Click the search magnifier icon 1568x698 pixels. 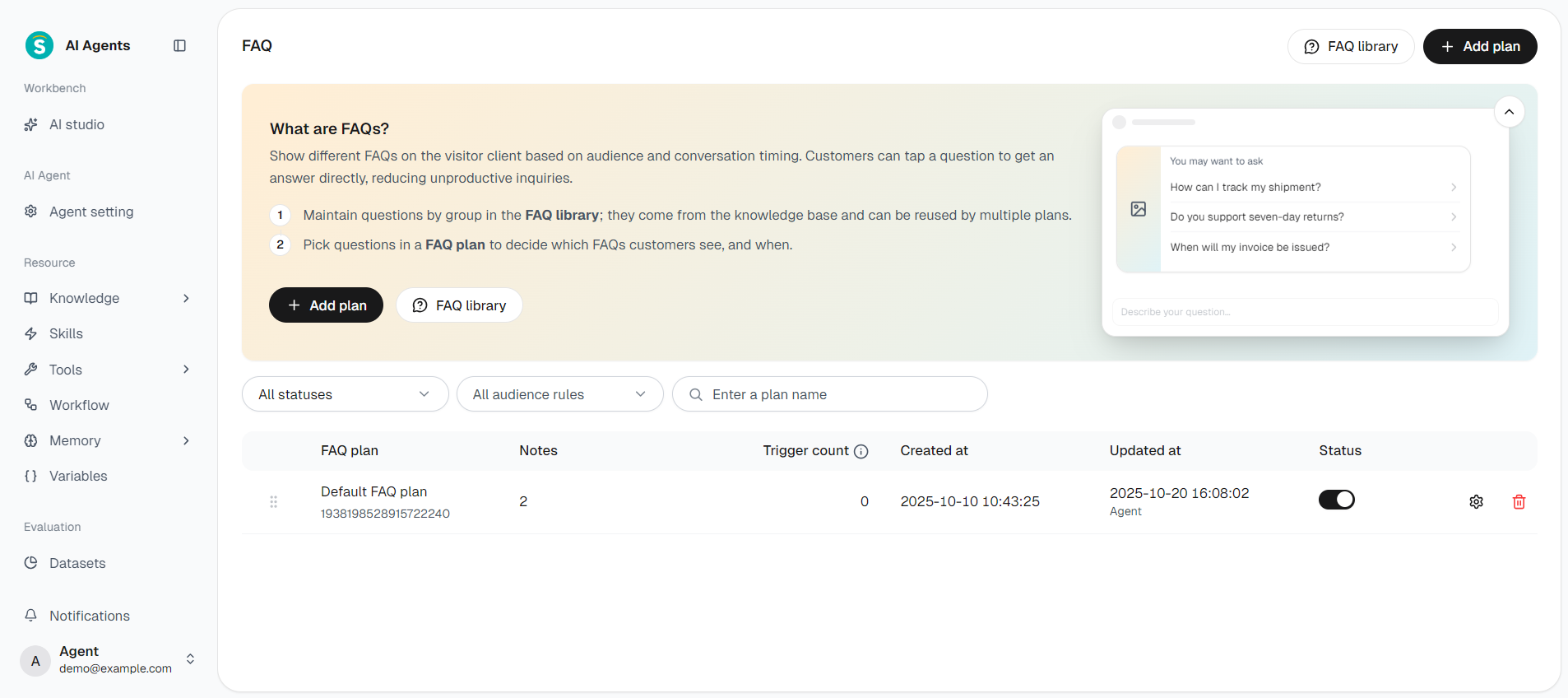(x=696, y=394)
